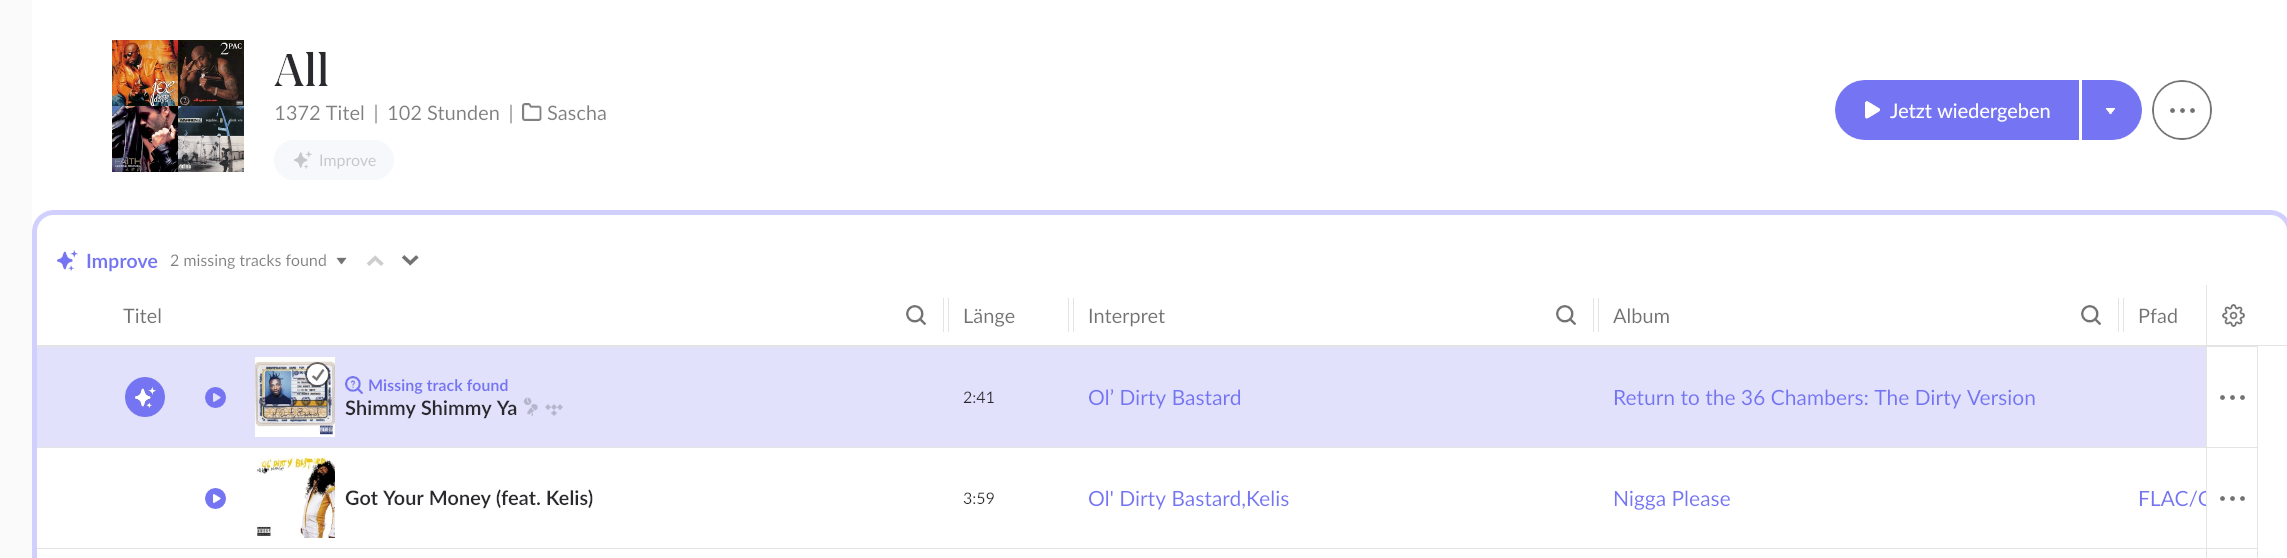Click the sparkle improve icon on Shimmy Shimmy Ya
This screenshot has width=2287, height=558.
145,397
